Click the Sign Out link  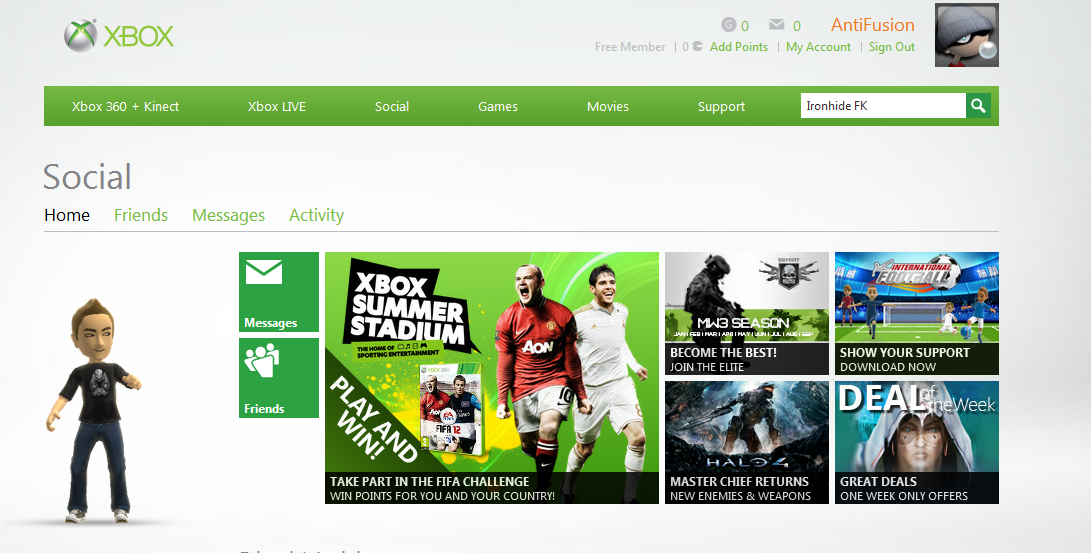(891, 47)
